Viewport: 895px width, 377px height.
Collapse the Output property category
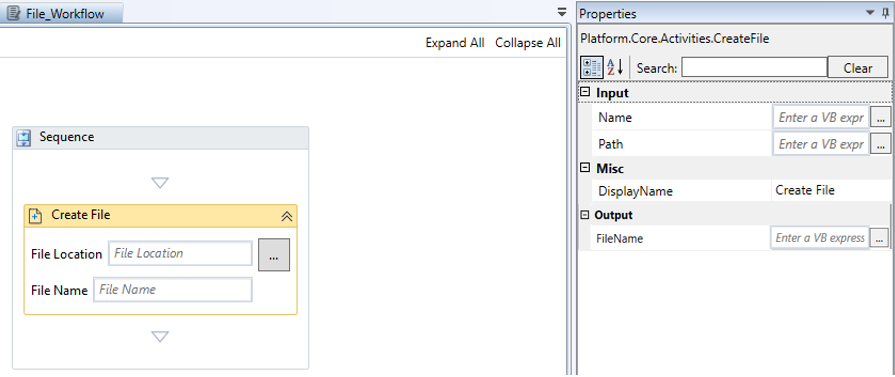[x=584, y=215]
